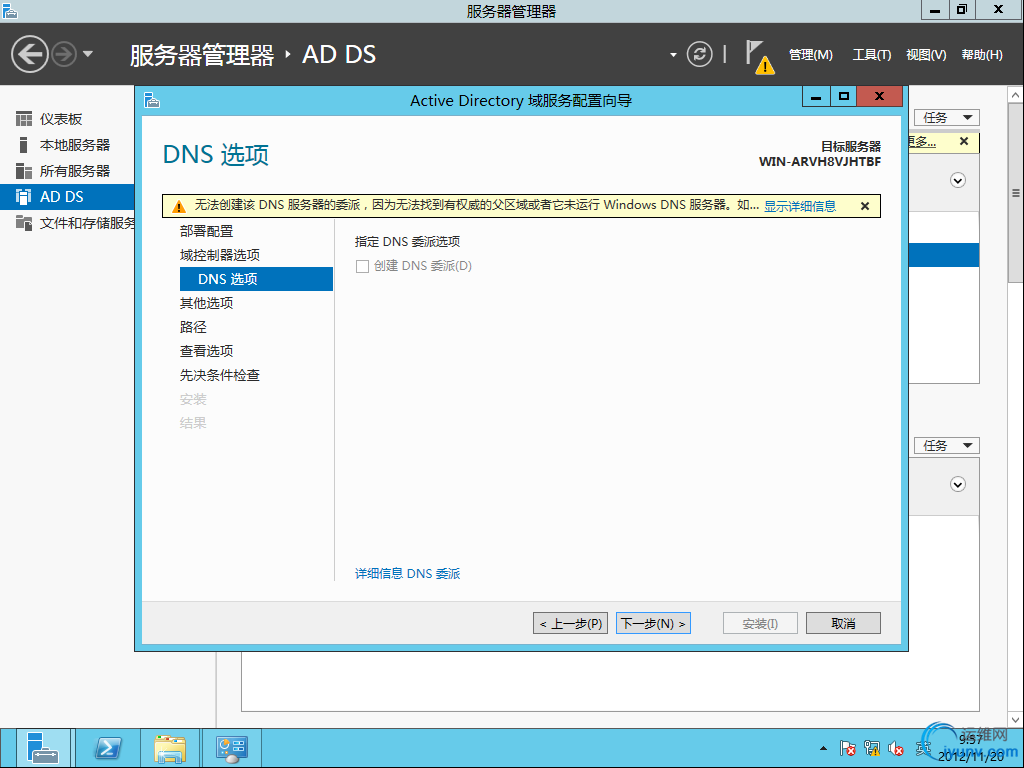Go to 其他选项 wizard step
Image resolution: width=1024 pixels, height=768 pixels.
tap(206, 303)
